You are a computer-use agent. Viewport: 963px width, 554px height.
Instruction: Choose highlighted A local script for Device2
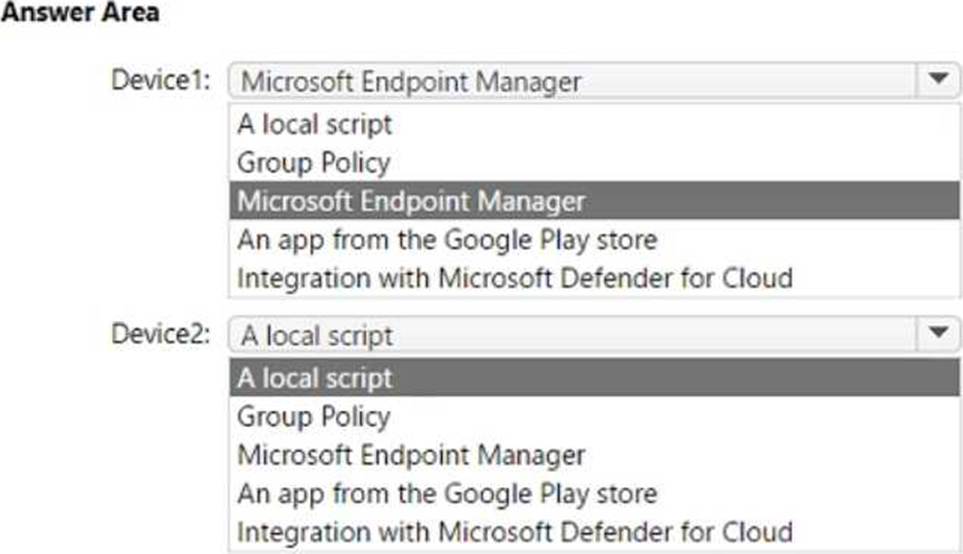pos(595,378)
